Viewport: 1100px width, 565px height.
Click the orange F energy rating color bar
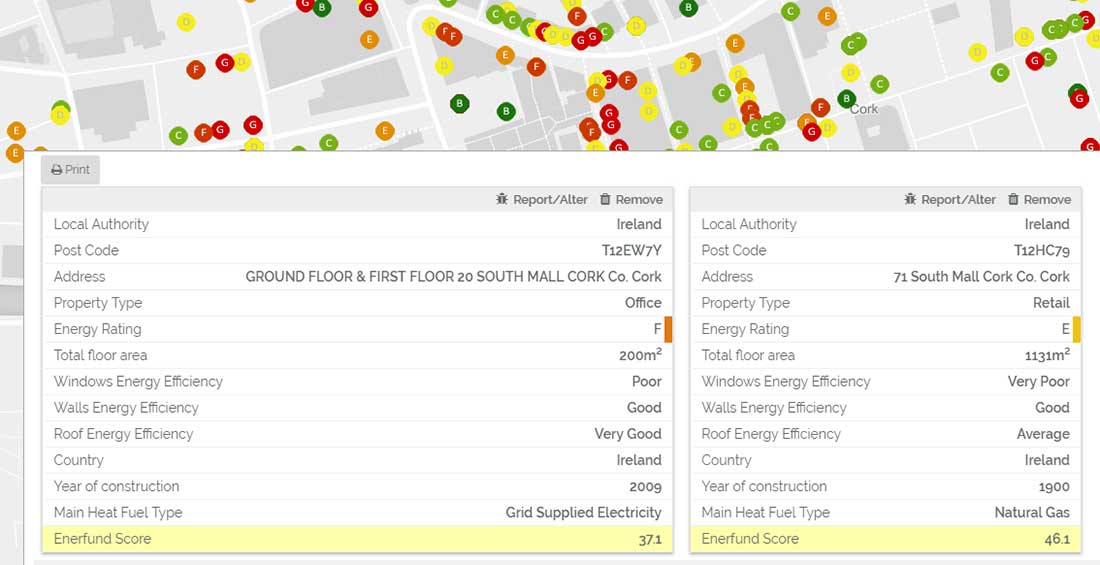(x=668, y=329)
